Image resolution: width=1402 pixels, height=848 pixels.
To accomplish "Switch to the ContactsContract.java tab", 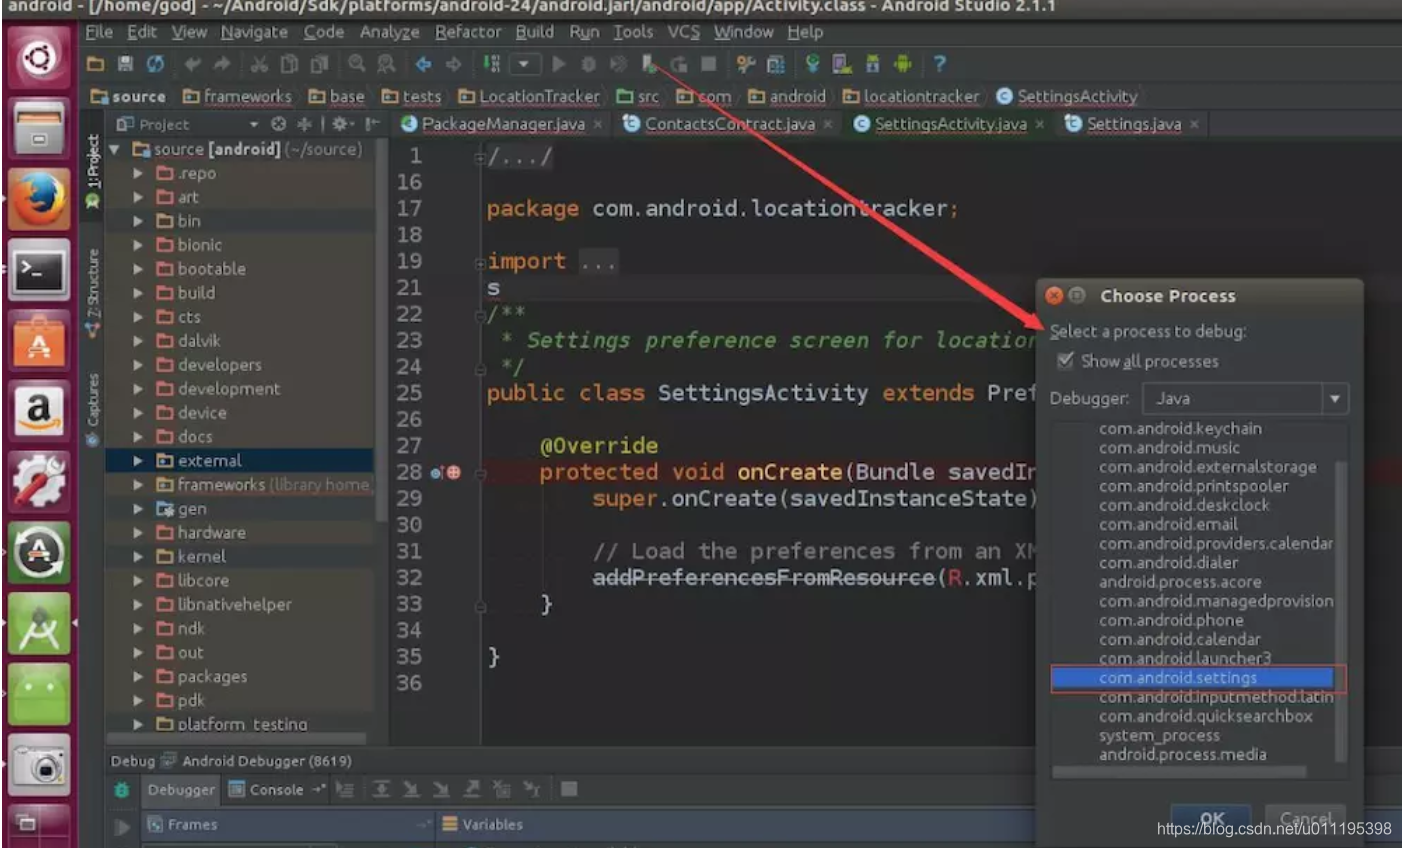I will (728, 124).
